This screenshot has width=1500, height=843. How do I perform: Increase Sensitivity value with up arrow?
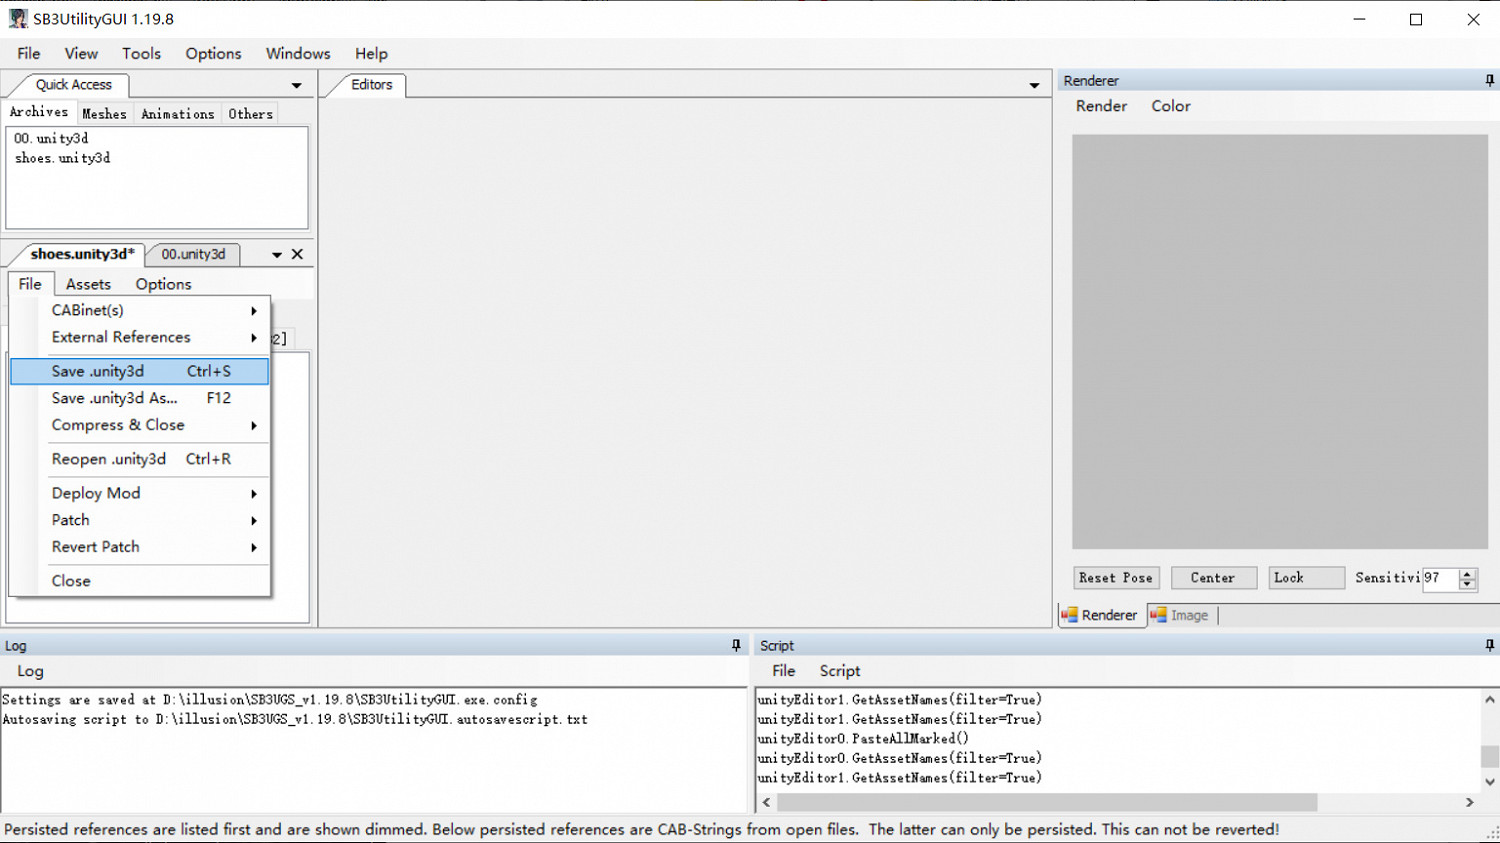pos(1467,573)
